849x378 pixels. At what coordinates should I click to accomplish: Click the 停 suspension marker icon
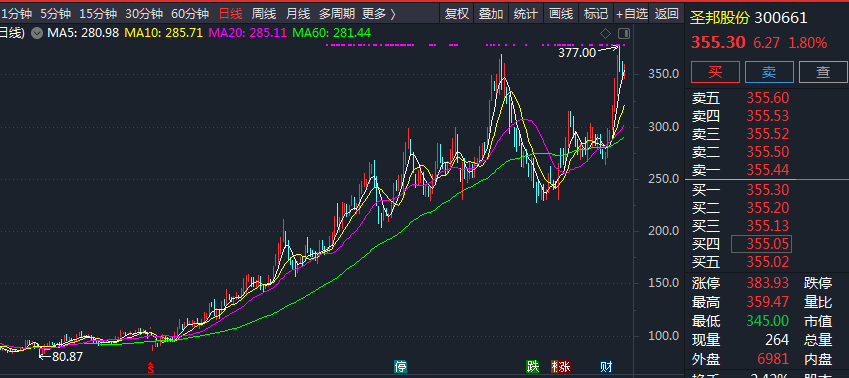point(400,367)
